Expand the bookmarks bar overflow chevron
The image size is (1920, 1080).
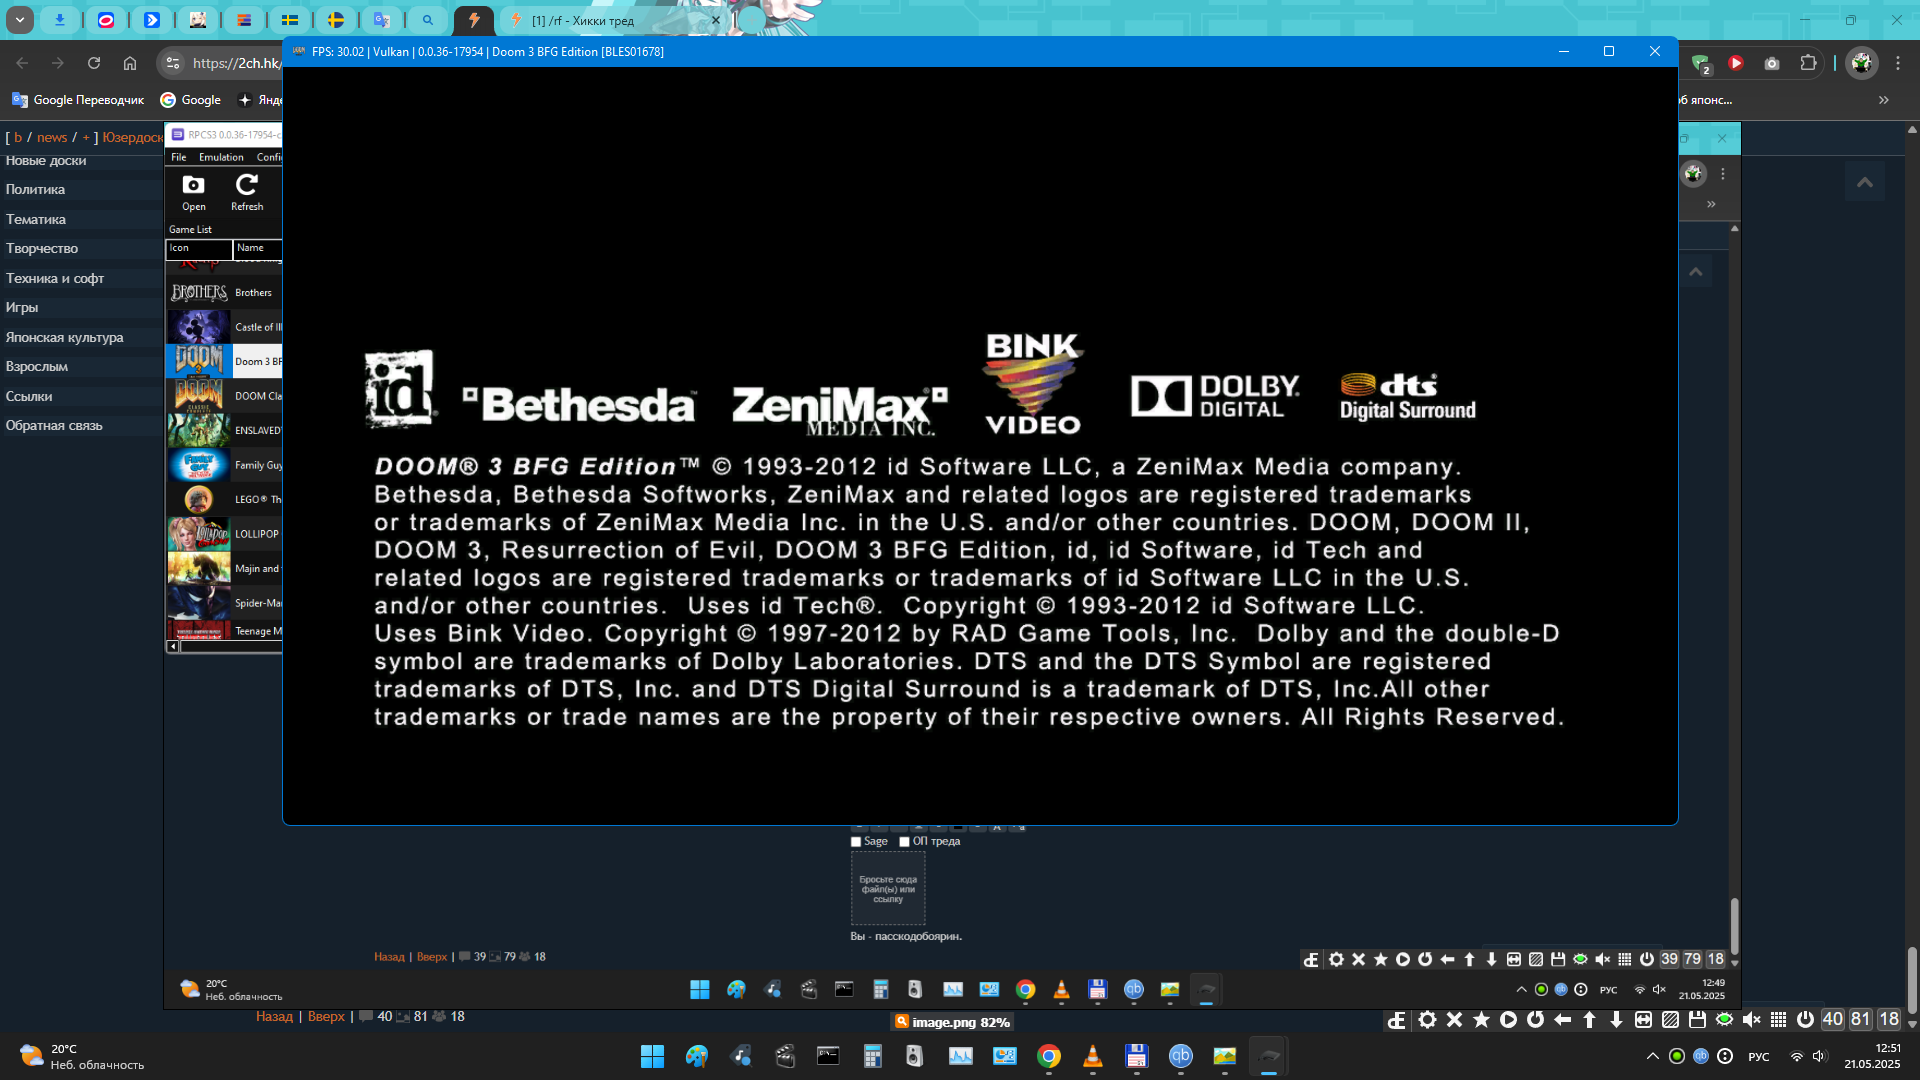(1884, 100)
